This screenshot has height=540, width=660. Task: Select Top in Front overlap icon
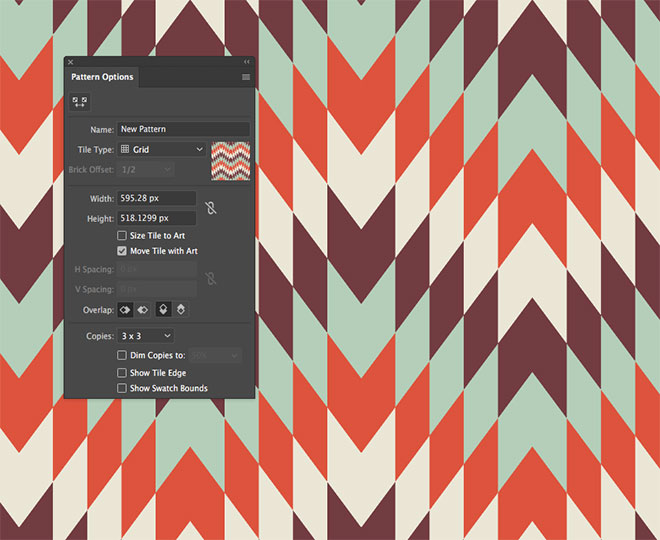point(163,310)
